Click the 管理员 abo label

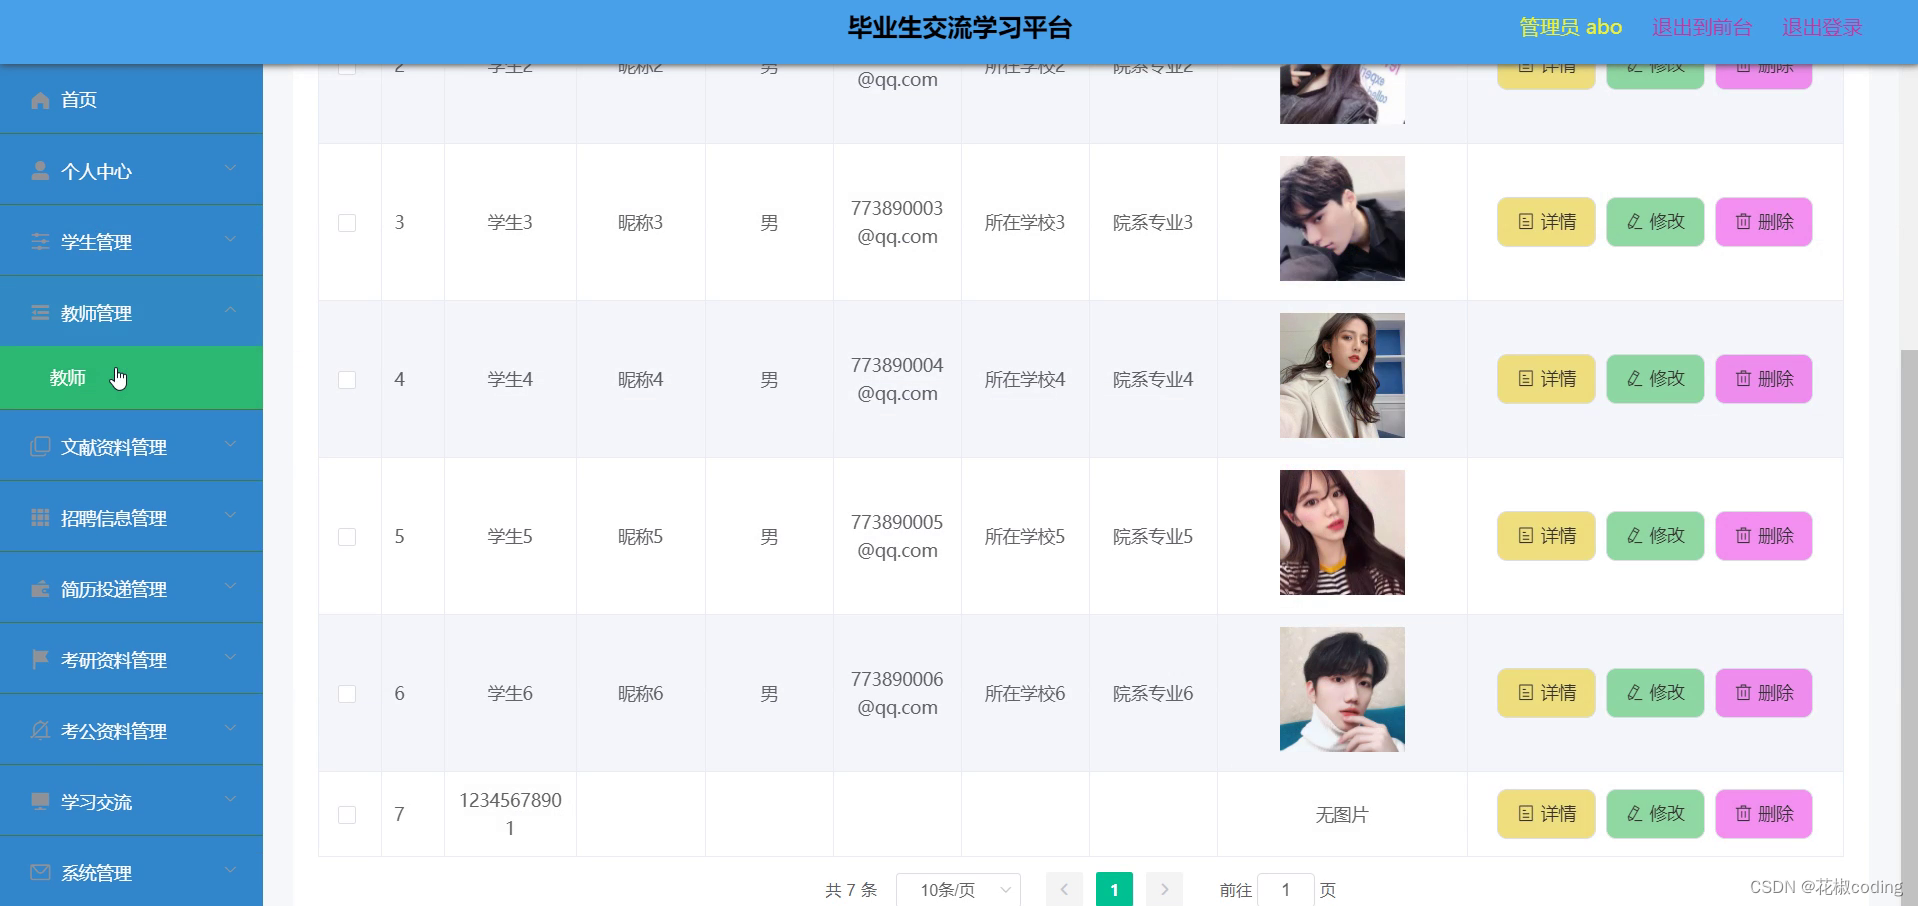click(x=1571, y=28)
